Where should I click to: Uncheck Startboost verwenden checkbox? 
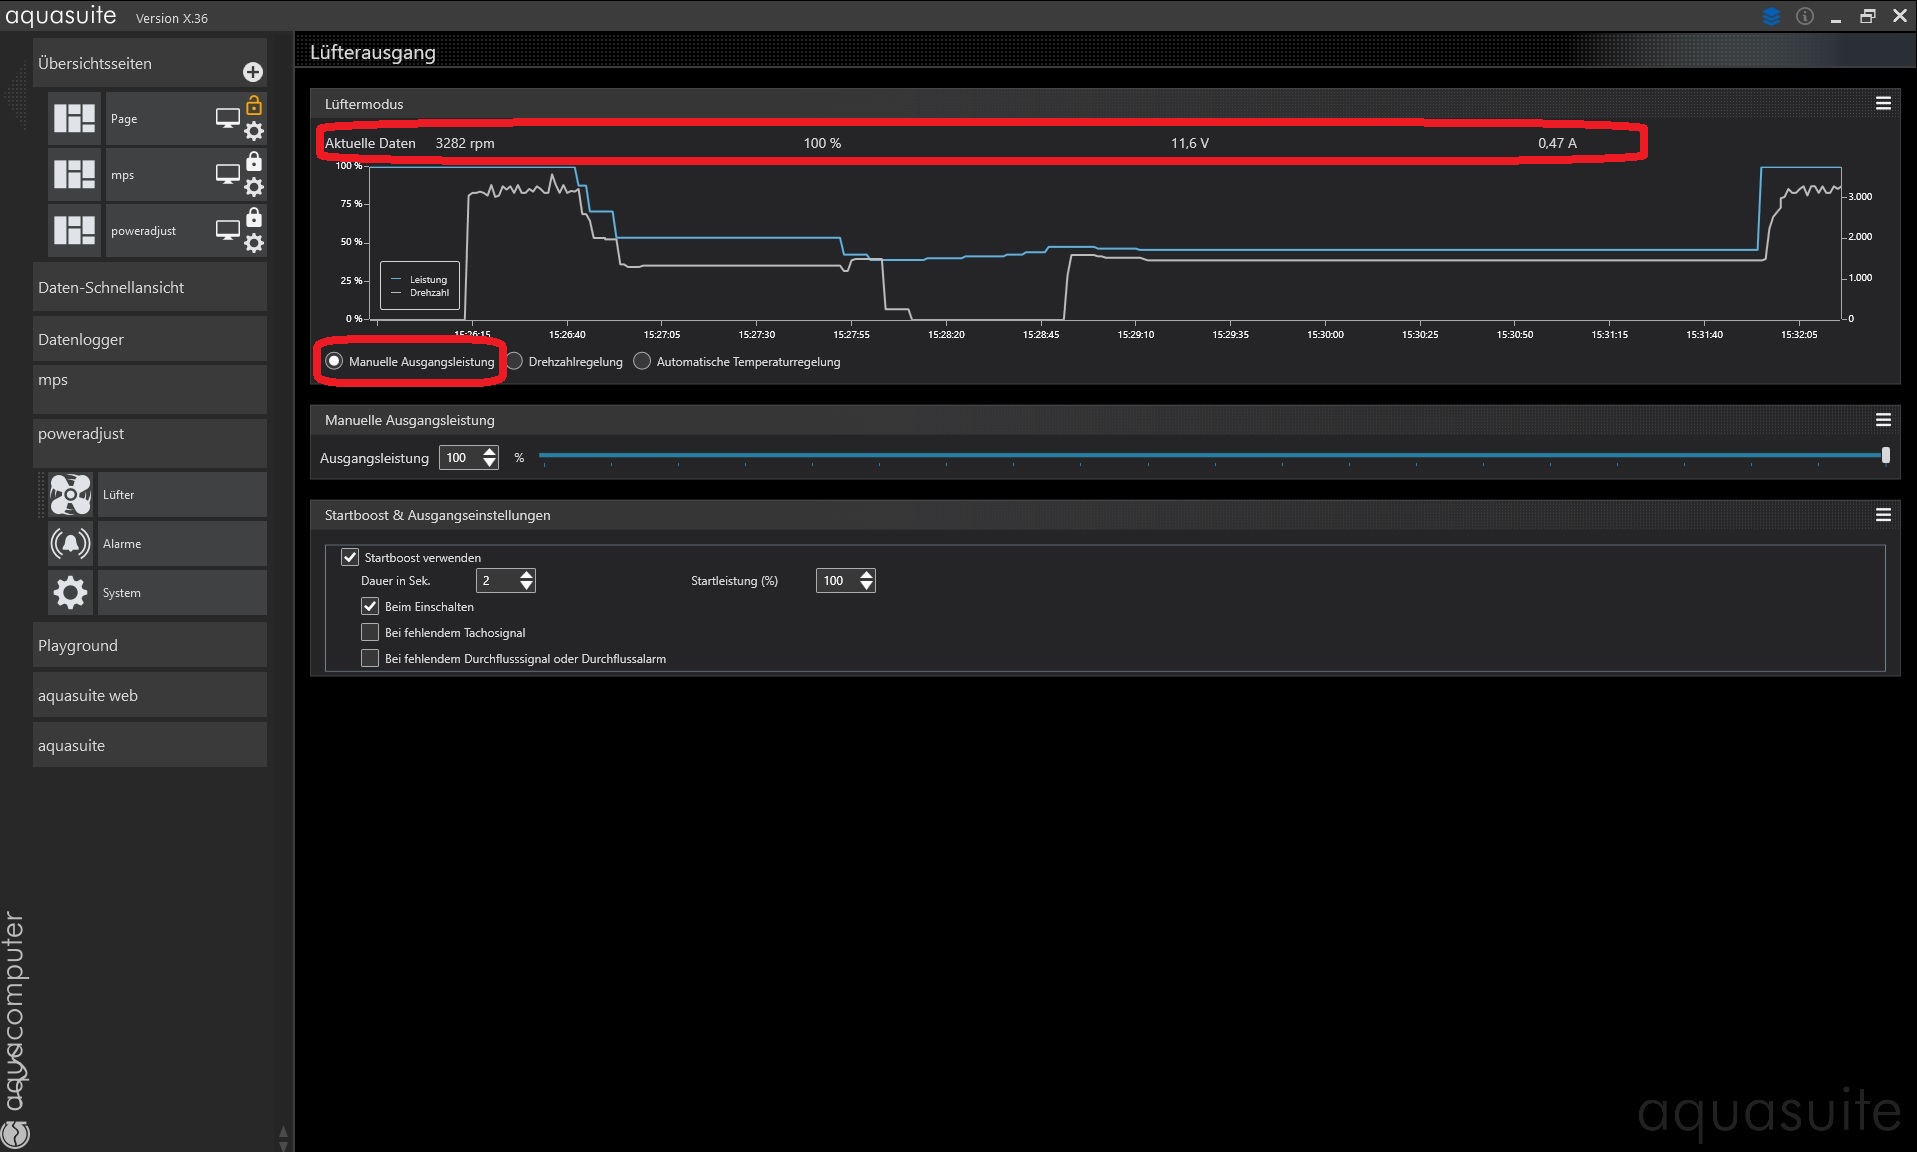350,557
